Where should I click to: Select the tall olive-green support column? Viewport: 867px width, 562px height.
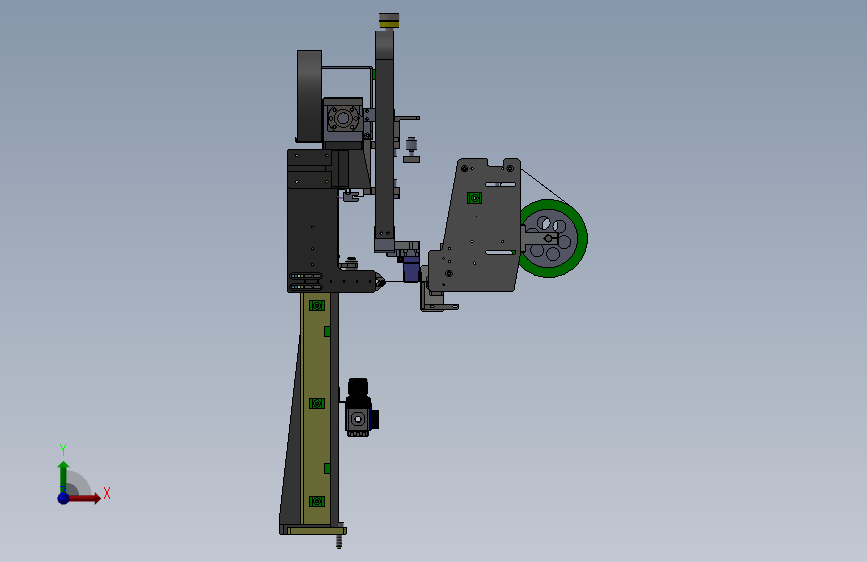tap(316, 408)
